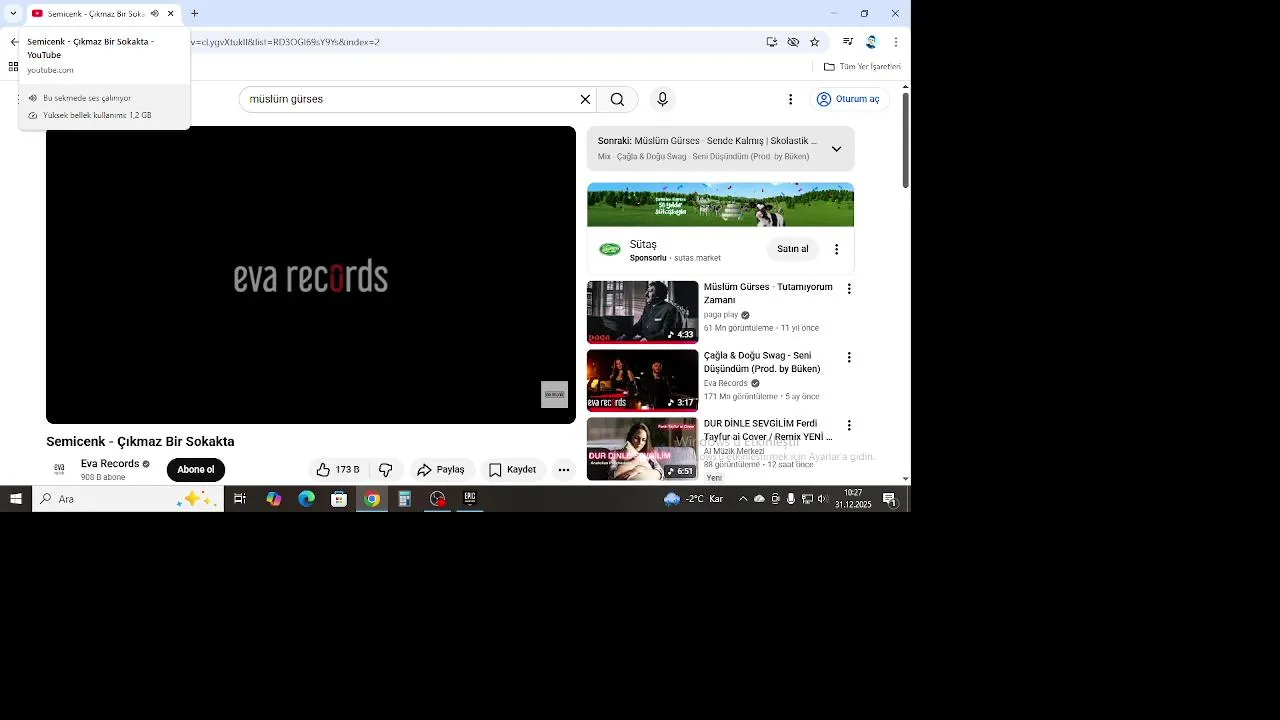The width and height of the screenshot is (1280, 720).
Task: Run search with the magnifier button
Action: click(x=617, y=99)
